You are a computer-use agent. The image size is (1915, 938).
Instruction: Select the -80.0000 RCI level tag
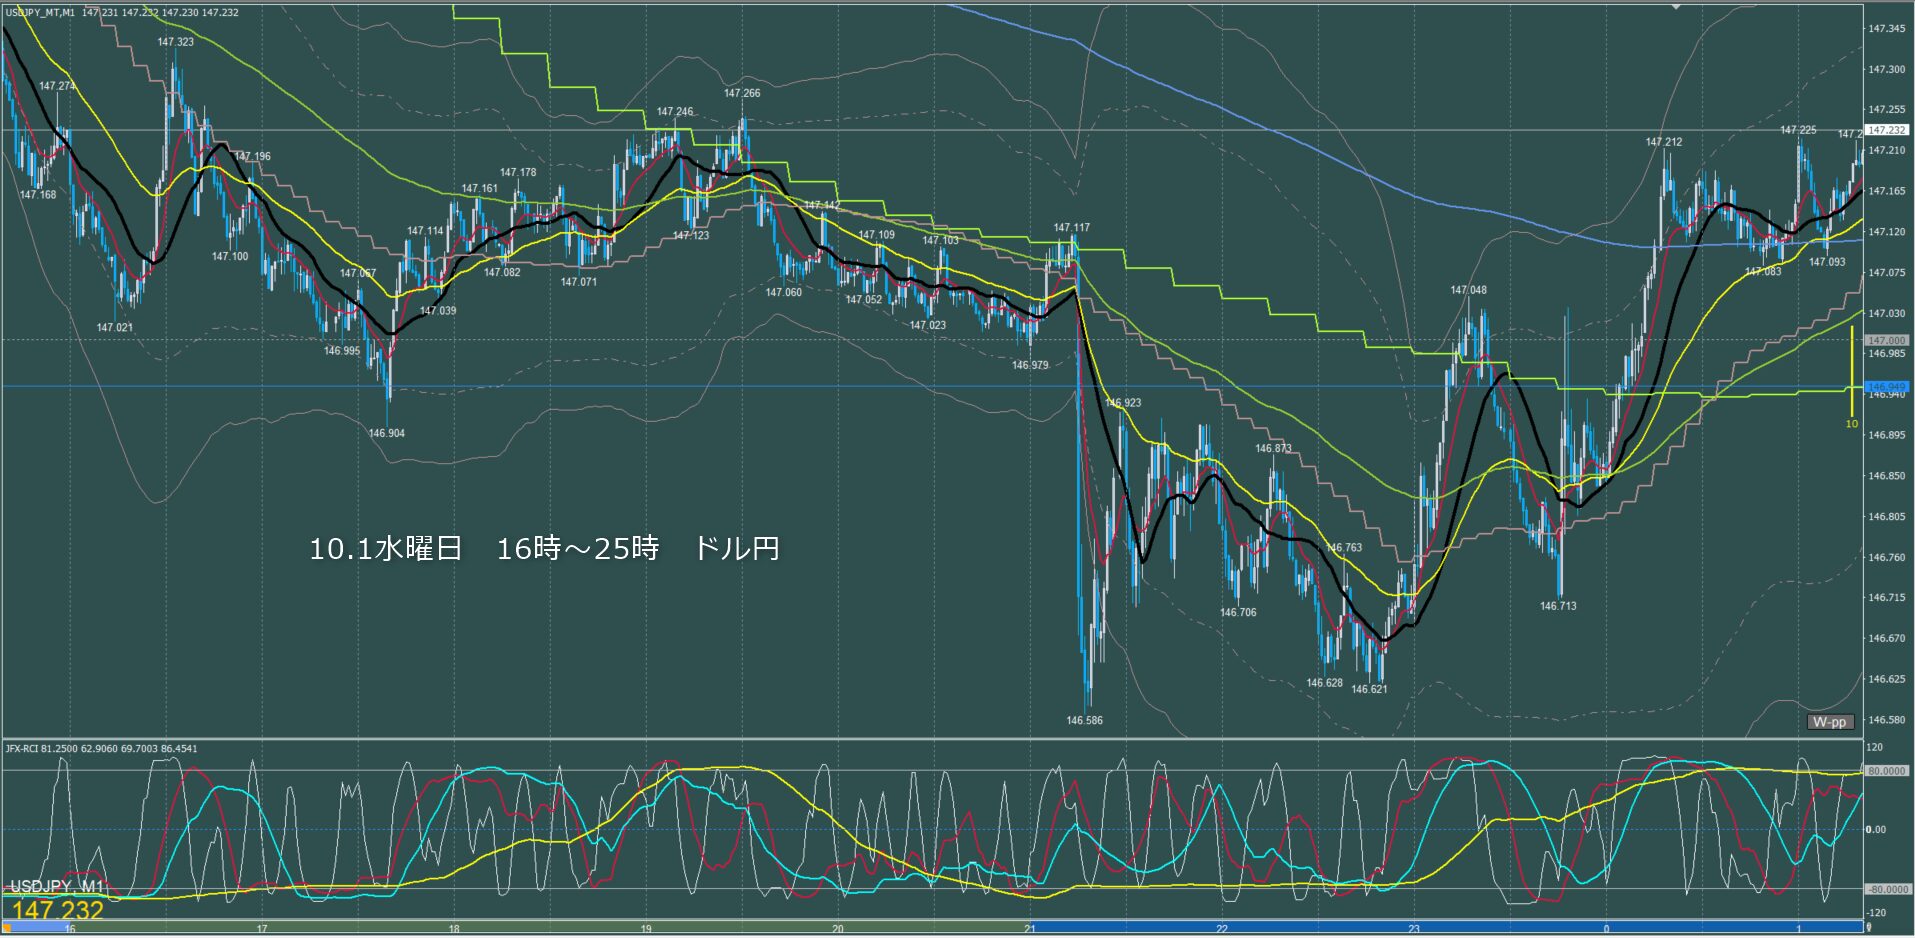1886,889
